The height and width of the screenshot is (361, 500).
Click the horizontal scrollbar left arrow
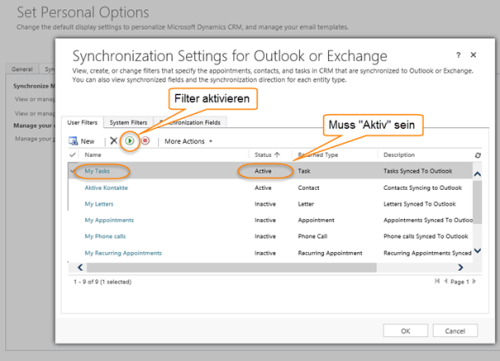(x=80, y=267)
